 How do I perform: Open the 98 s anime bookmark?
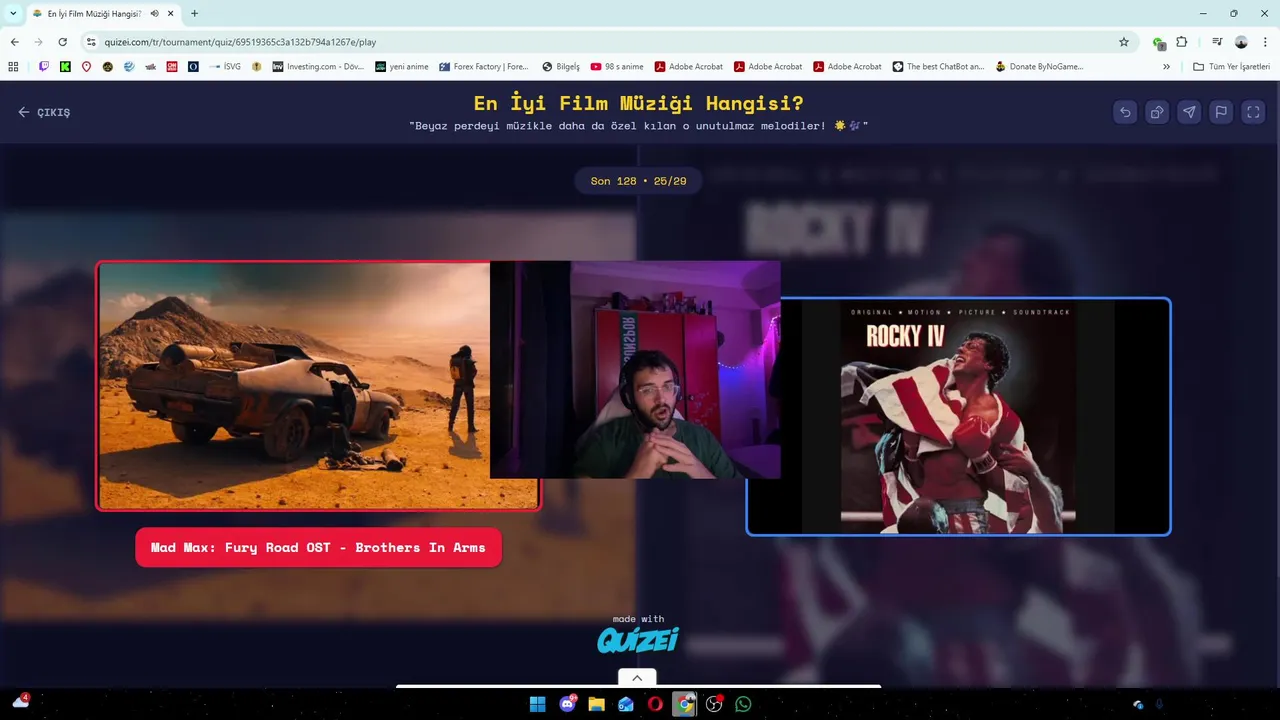click(x=617, y=67)
